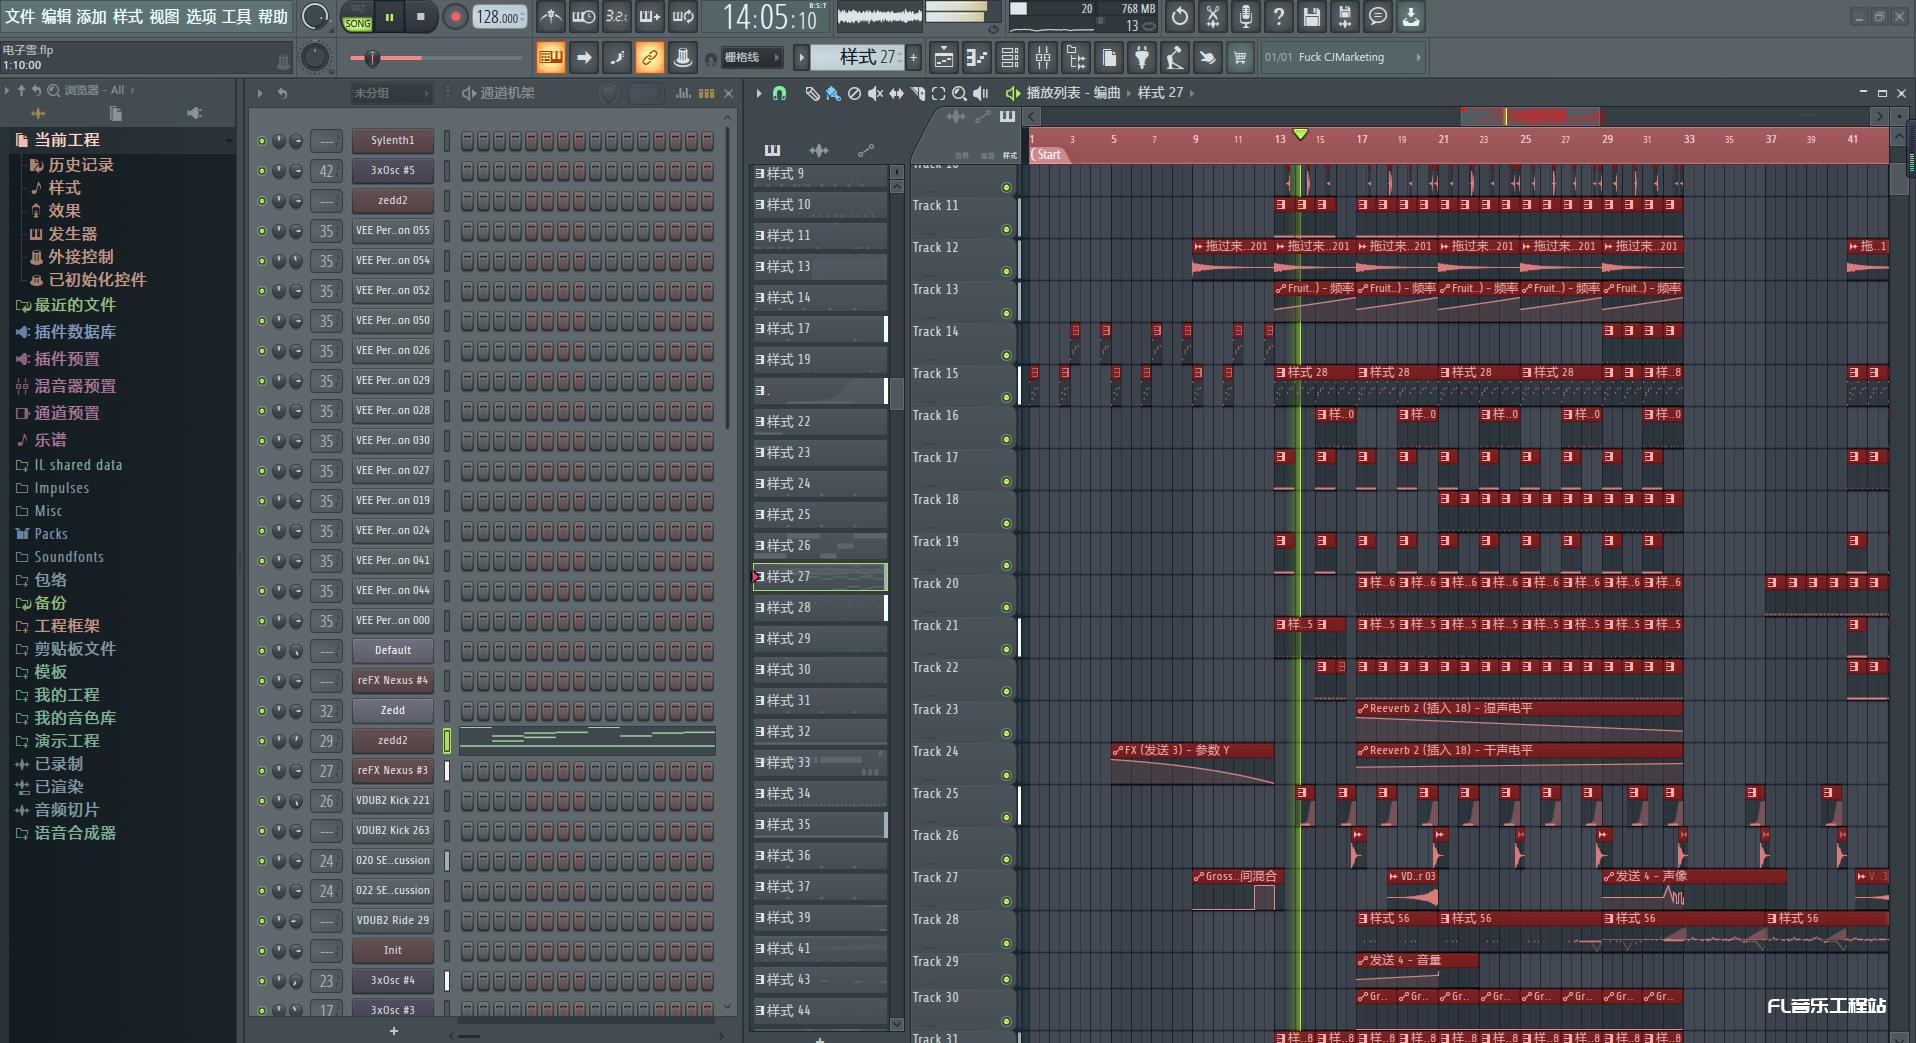Click the red record button
Viewport: 1916px width, 1043px height.
click(x=455, y=17)
